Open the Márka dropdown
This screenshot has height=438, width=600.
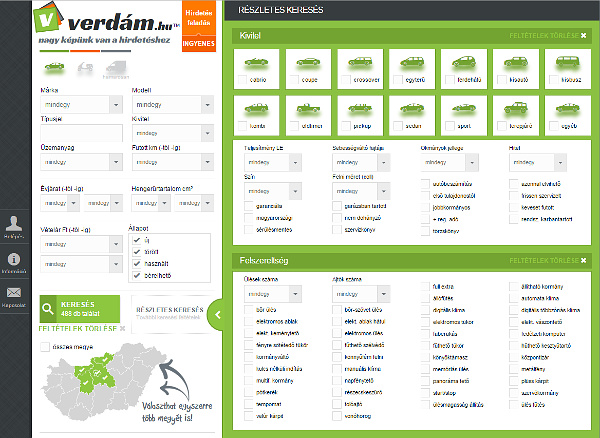pyautogui.click(x=78, y=103)
